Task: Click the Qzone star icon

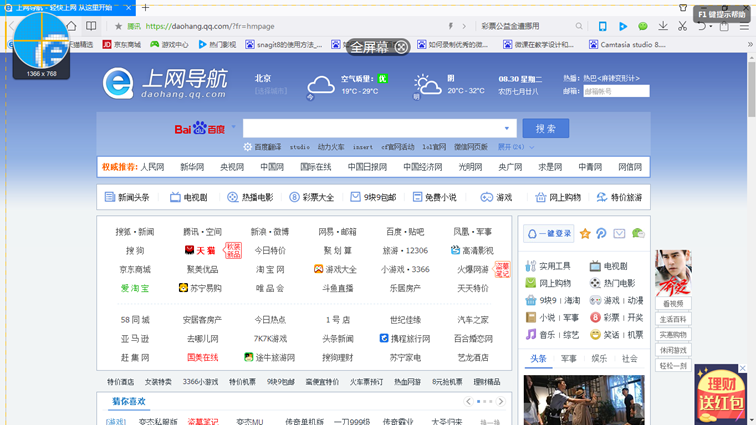Action: pos(585,233)
